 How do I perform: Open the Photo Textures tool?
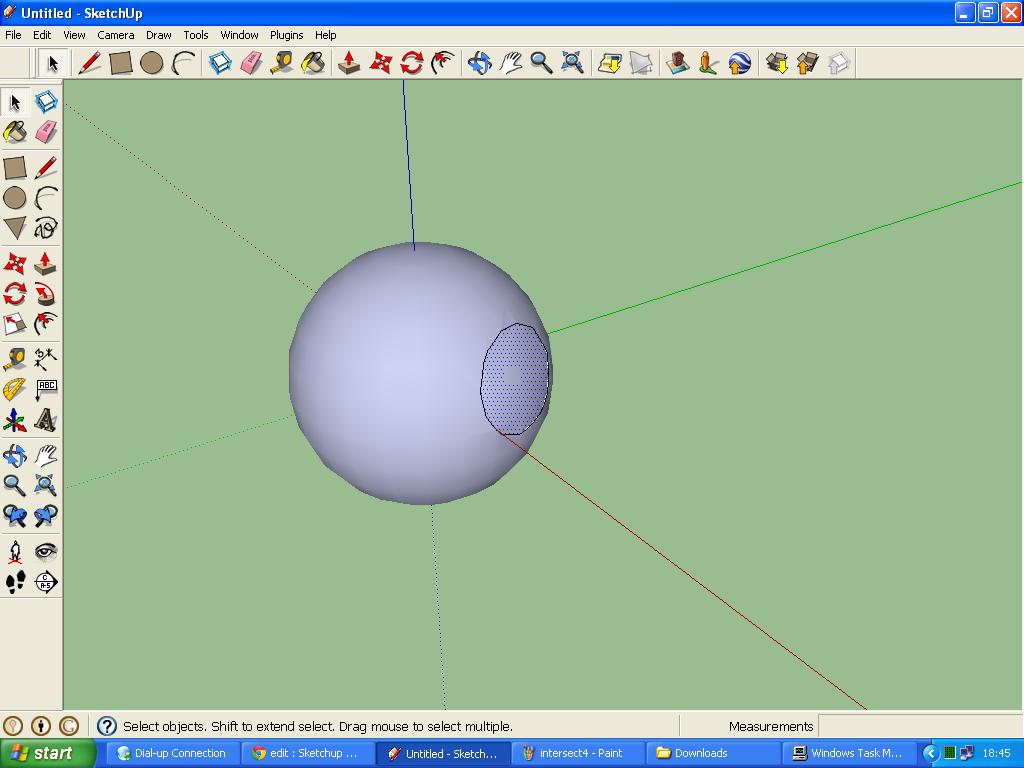[709, 63]
